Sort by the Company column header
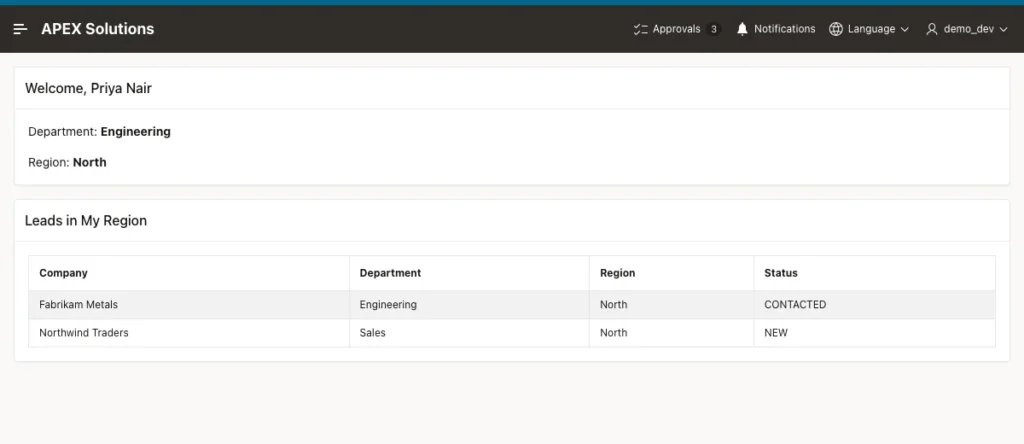The width and height of the screenshot is (1024, 444). (63, 273)
